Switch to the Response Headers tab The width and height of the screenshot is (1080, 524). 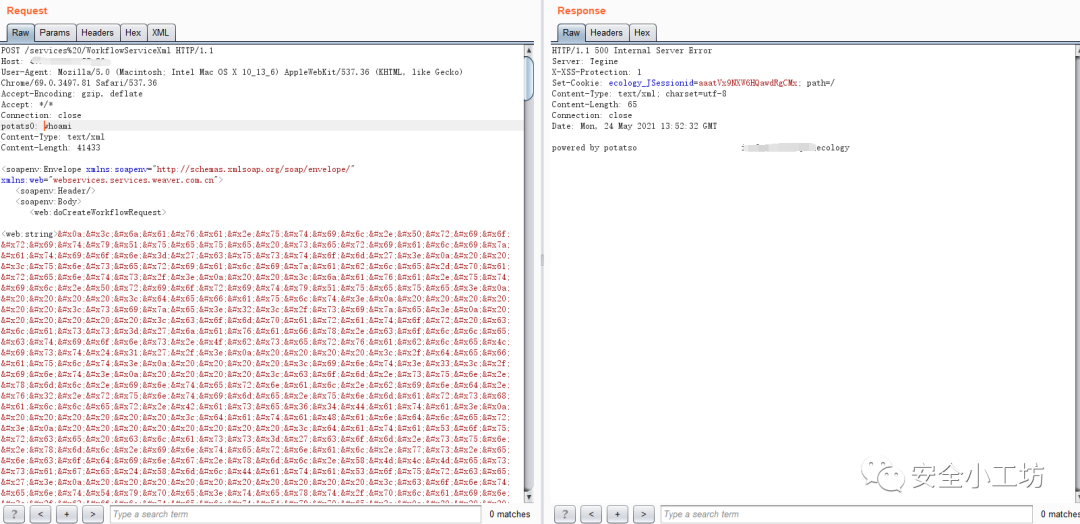606,33
